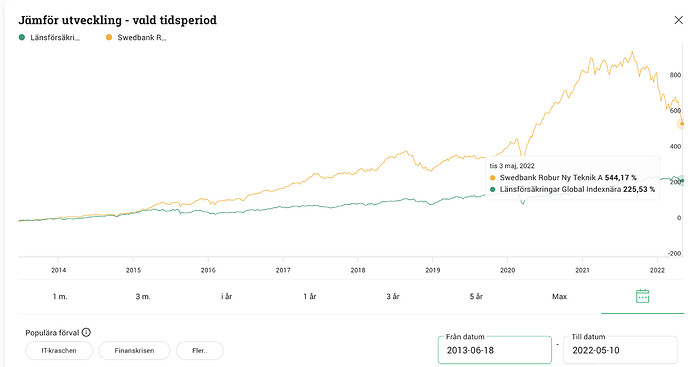Click the Swedbank Robur Ny Teknik tooltip entry

point(563,178)
